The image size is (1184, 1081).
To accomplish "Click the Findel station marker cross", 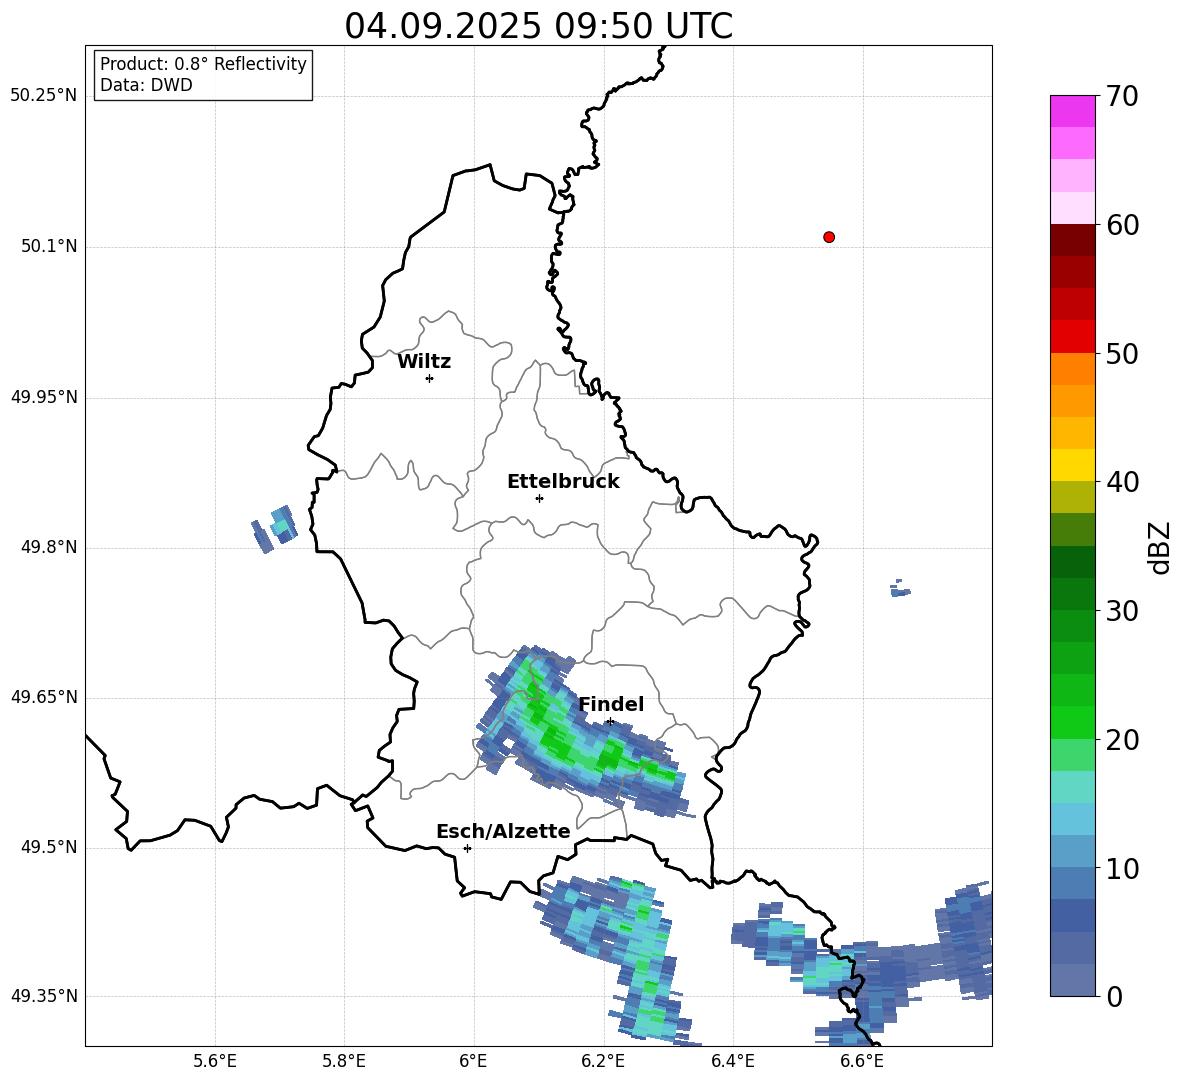I will coord(610,722).
